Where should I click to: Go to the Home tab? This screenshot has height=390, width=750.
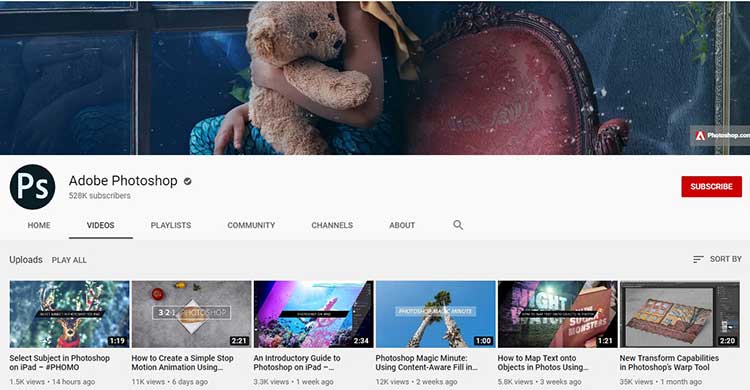[x=39, y=225]
